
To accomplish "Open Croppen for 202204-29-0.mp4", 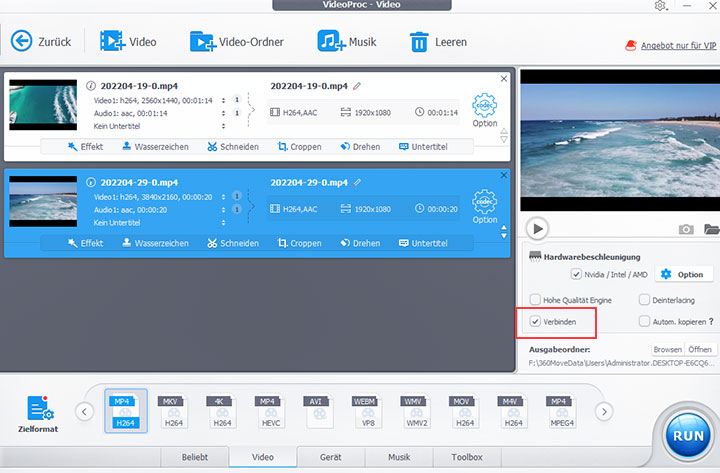I will pos(299,243).
